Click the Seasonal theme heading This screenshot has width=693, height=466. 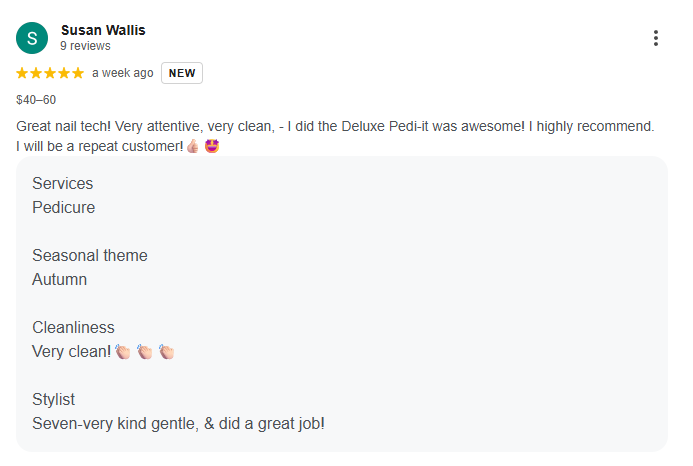(x=89, y=256)
